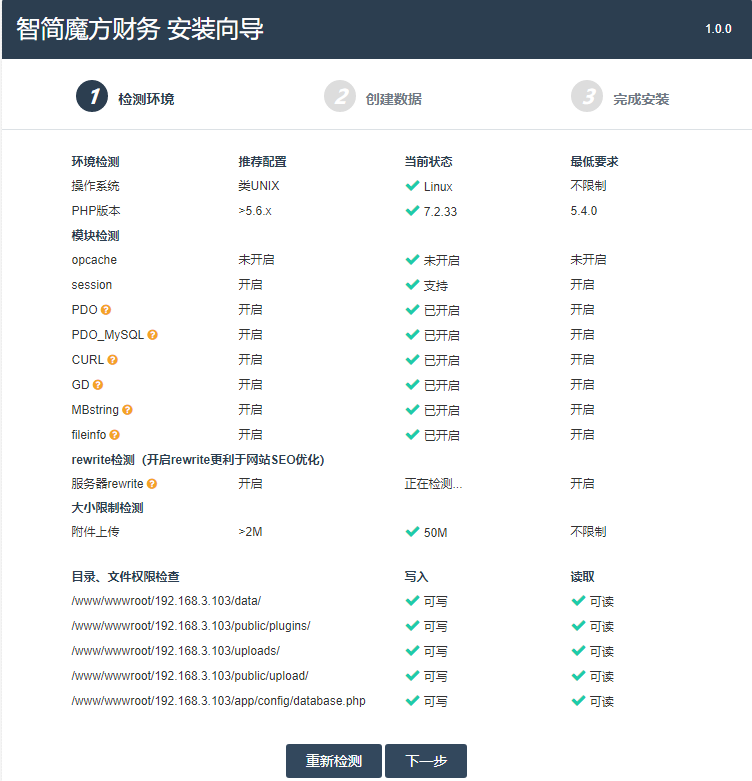Viewport: 752px width, 781px height.
Task: Click the 推荐配置 column header
Action: point(262,161)
